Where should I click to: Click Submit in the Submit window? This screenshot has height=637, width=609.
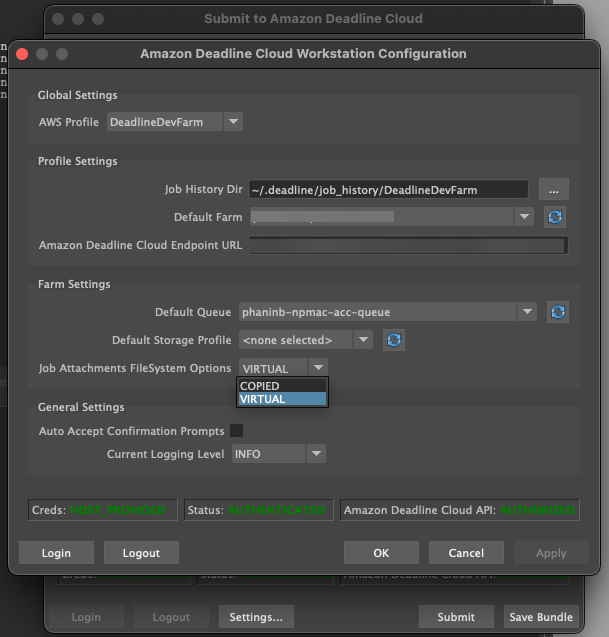point(456,617)
